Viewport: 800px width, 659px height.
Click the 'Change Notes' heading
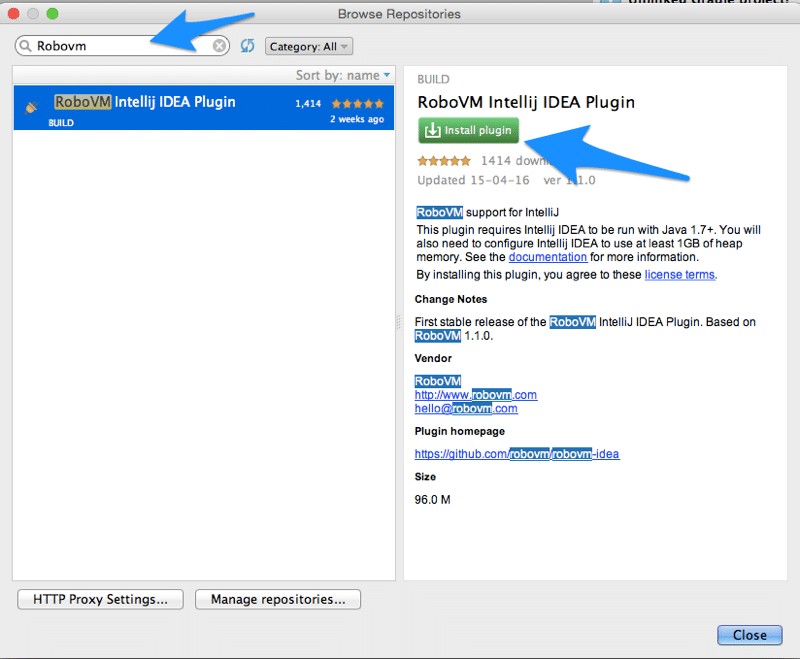coord(451,299)
